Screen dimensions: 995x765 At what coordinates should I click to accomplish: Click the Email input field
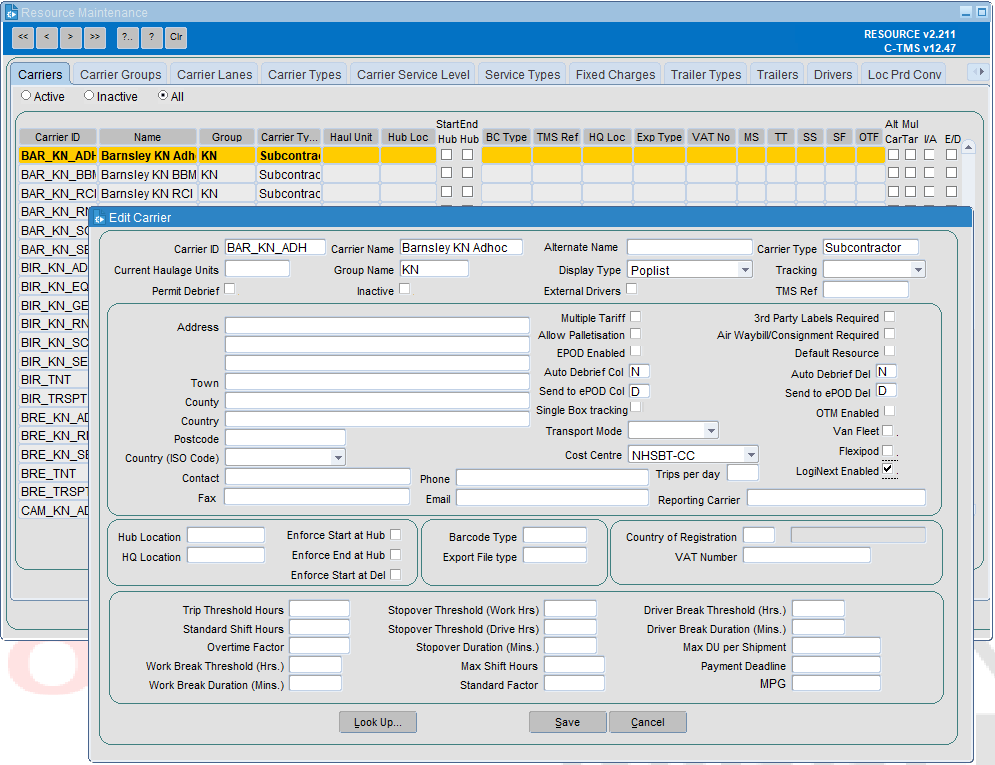[x=552, y=498]
